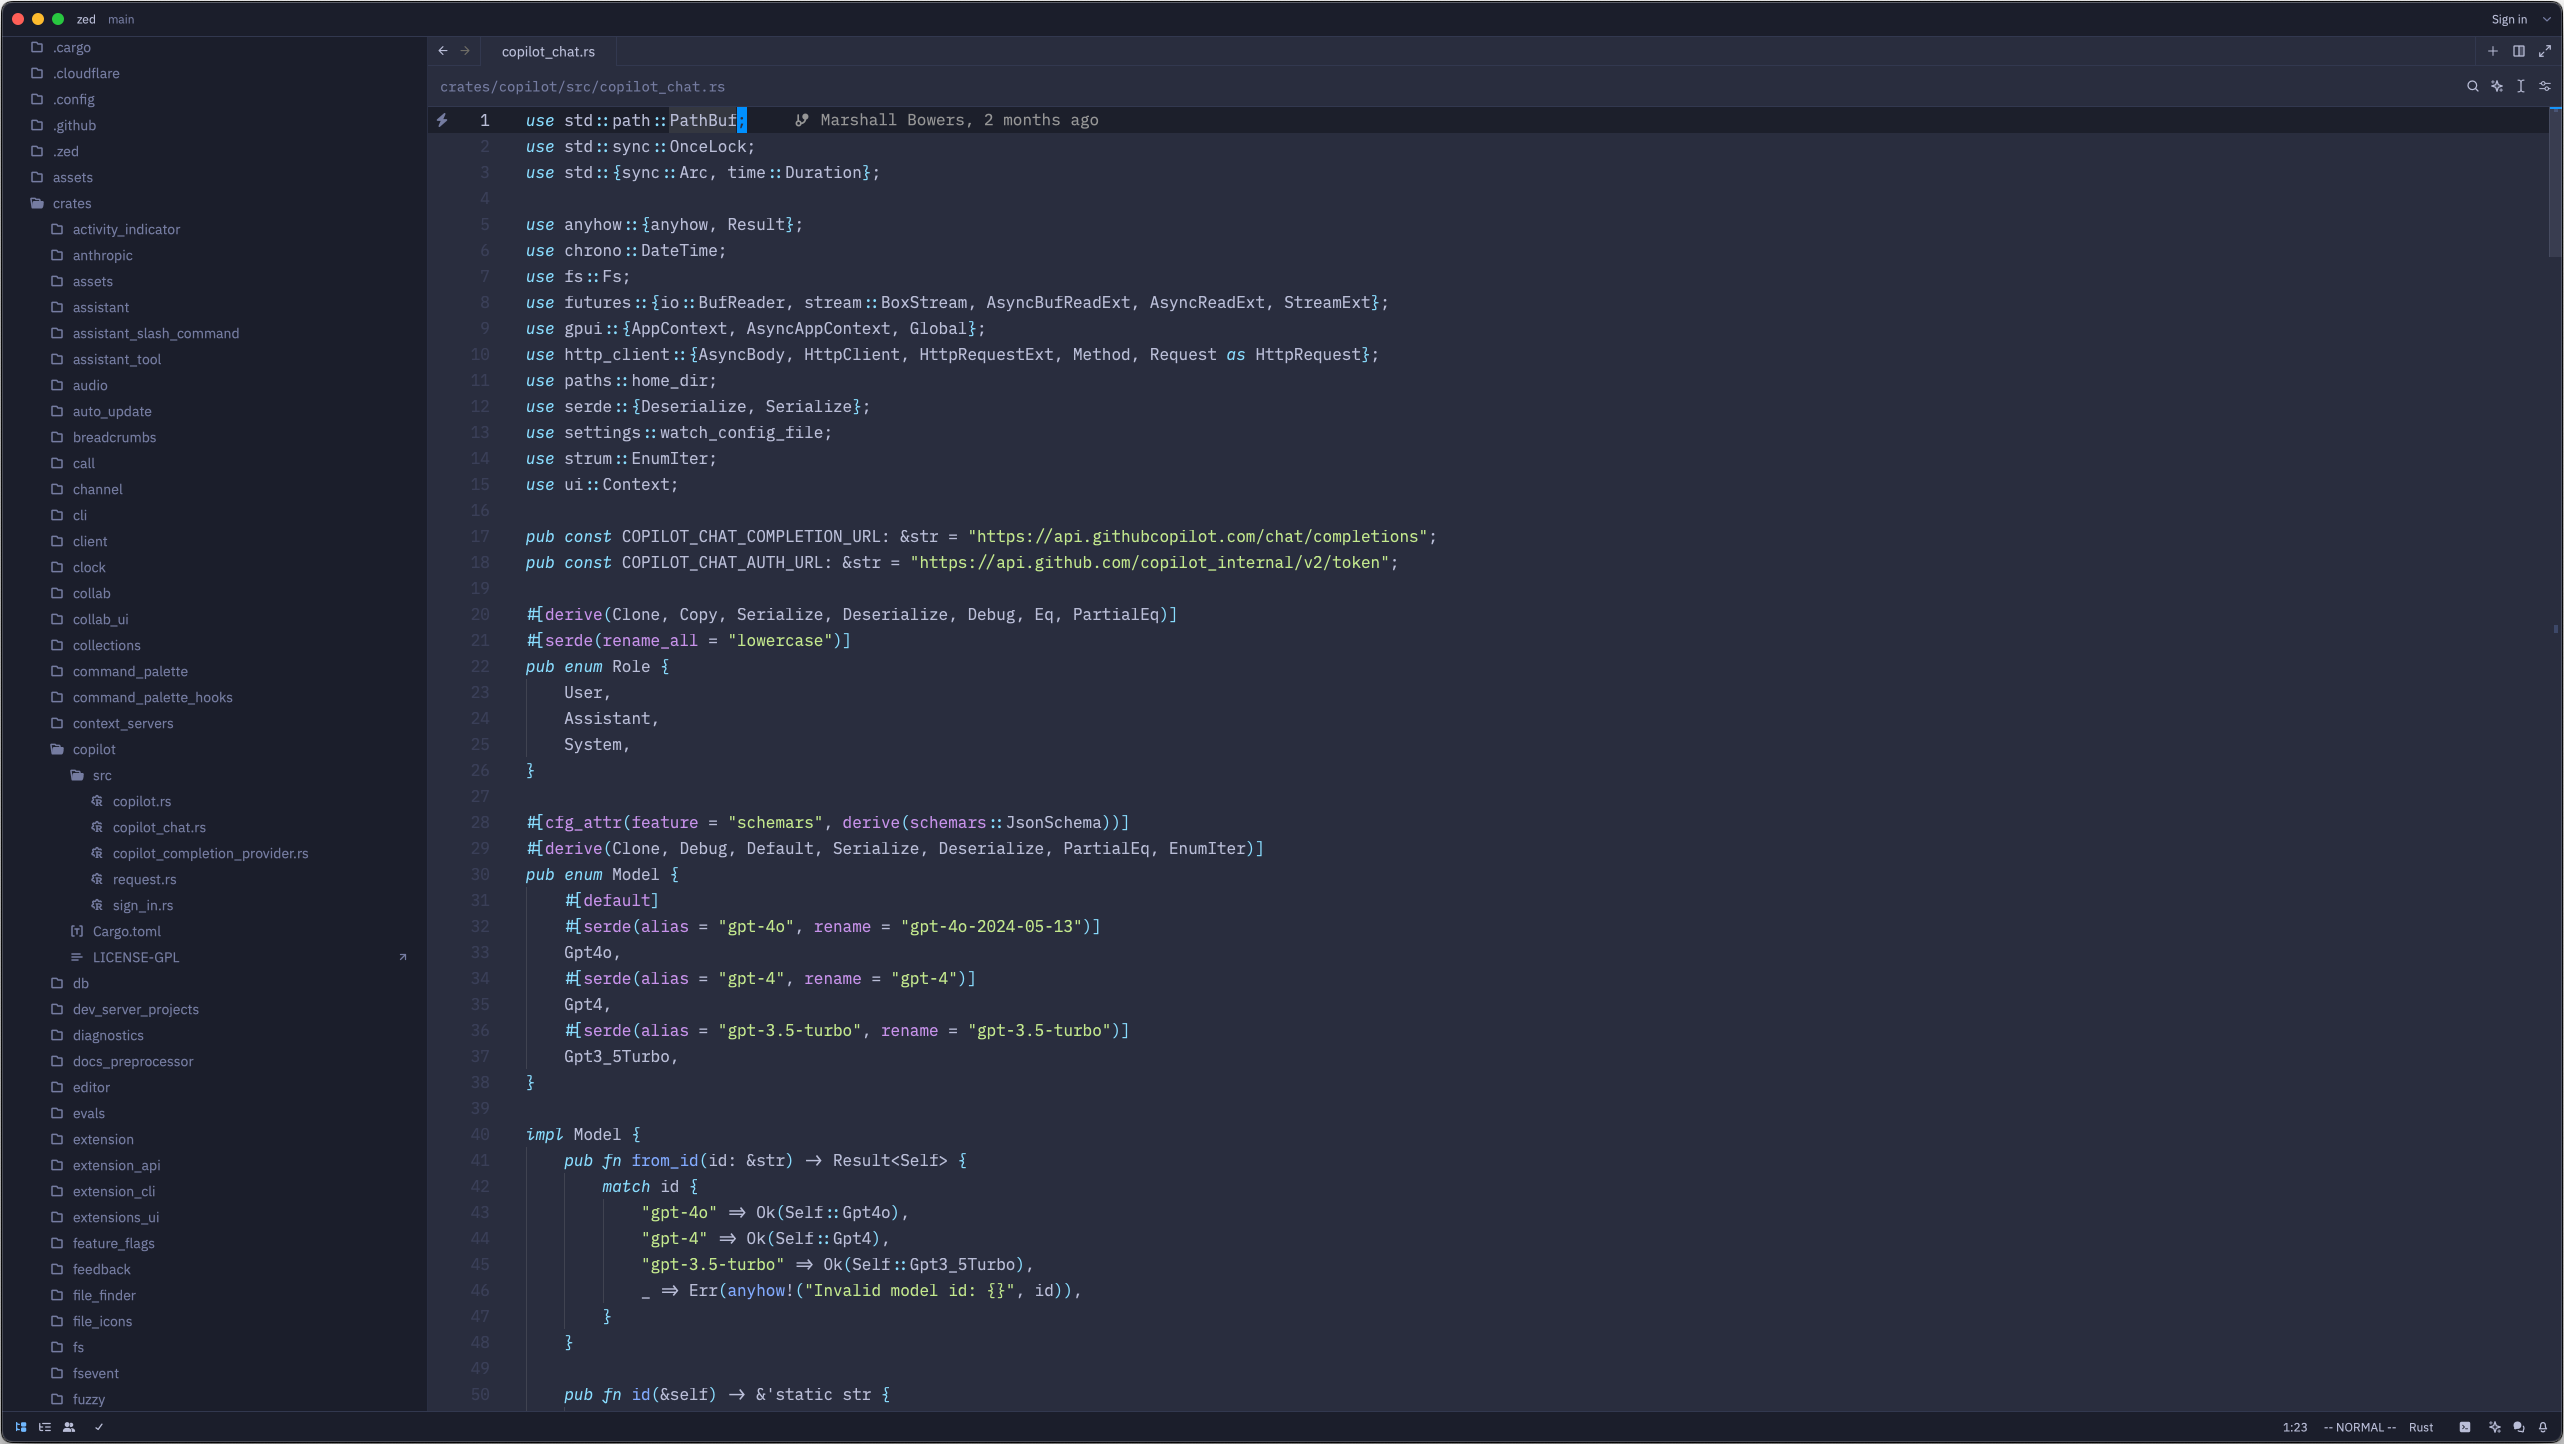This screenshot has width=2564, height=1444.
Task: Click the main branch name in title bar
Action: [121, 19]
